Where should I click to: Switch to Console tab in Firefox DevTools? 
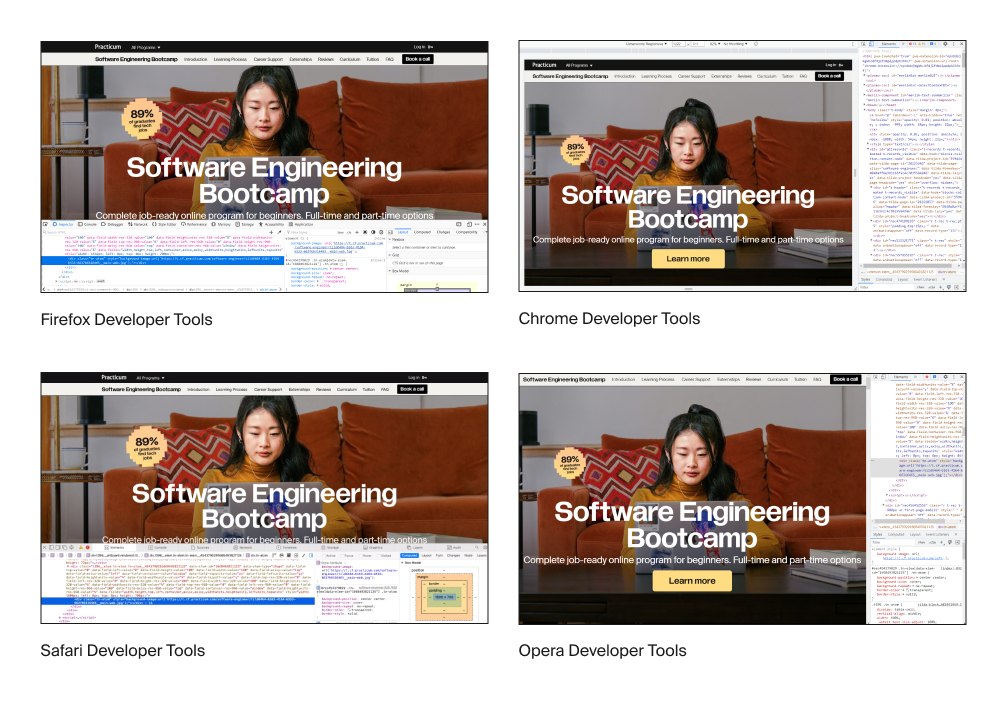click(x=89, y=224)
